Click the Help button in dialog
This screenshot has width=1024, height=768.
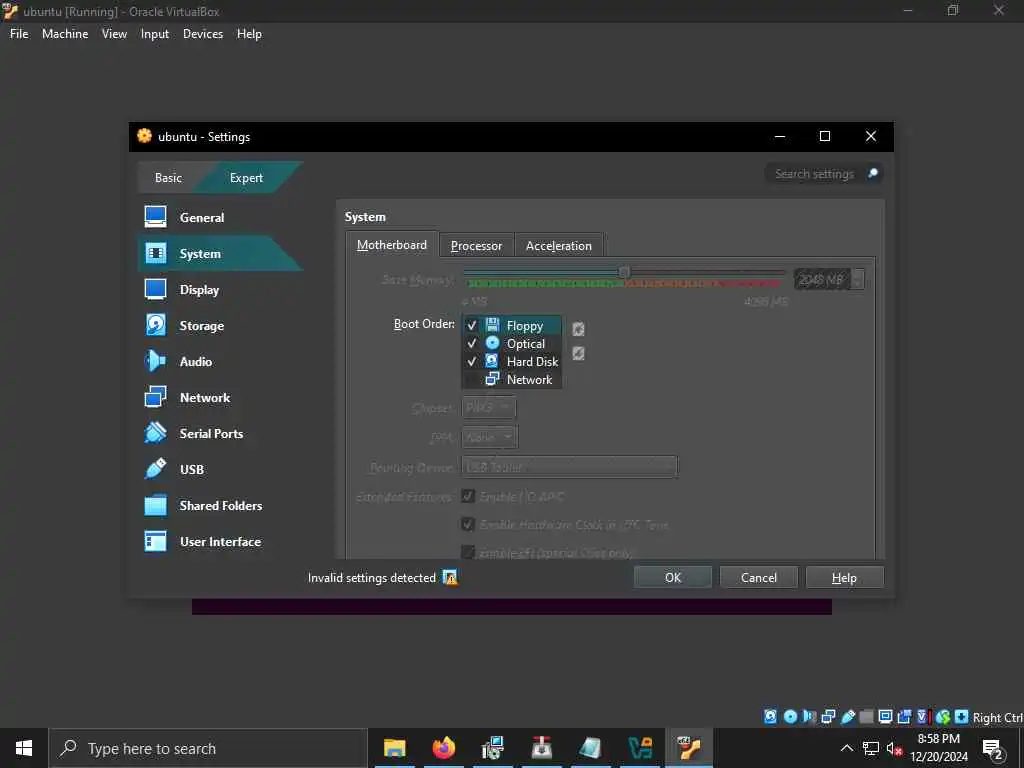(844, 577)
